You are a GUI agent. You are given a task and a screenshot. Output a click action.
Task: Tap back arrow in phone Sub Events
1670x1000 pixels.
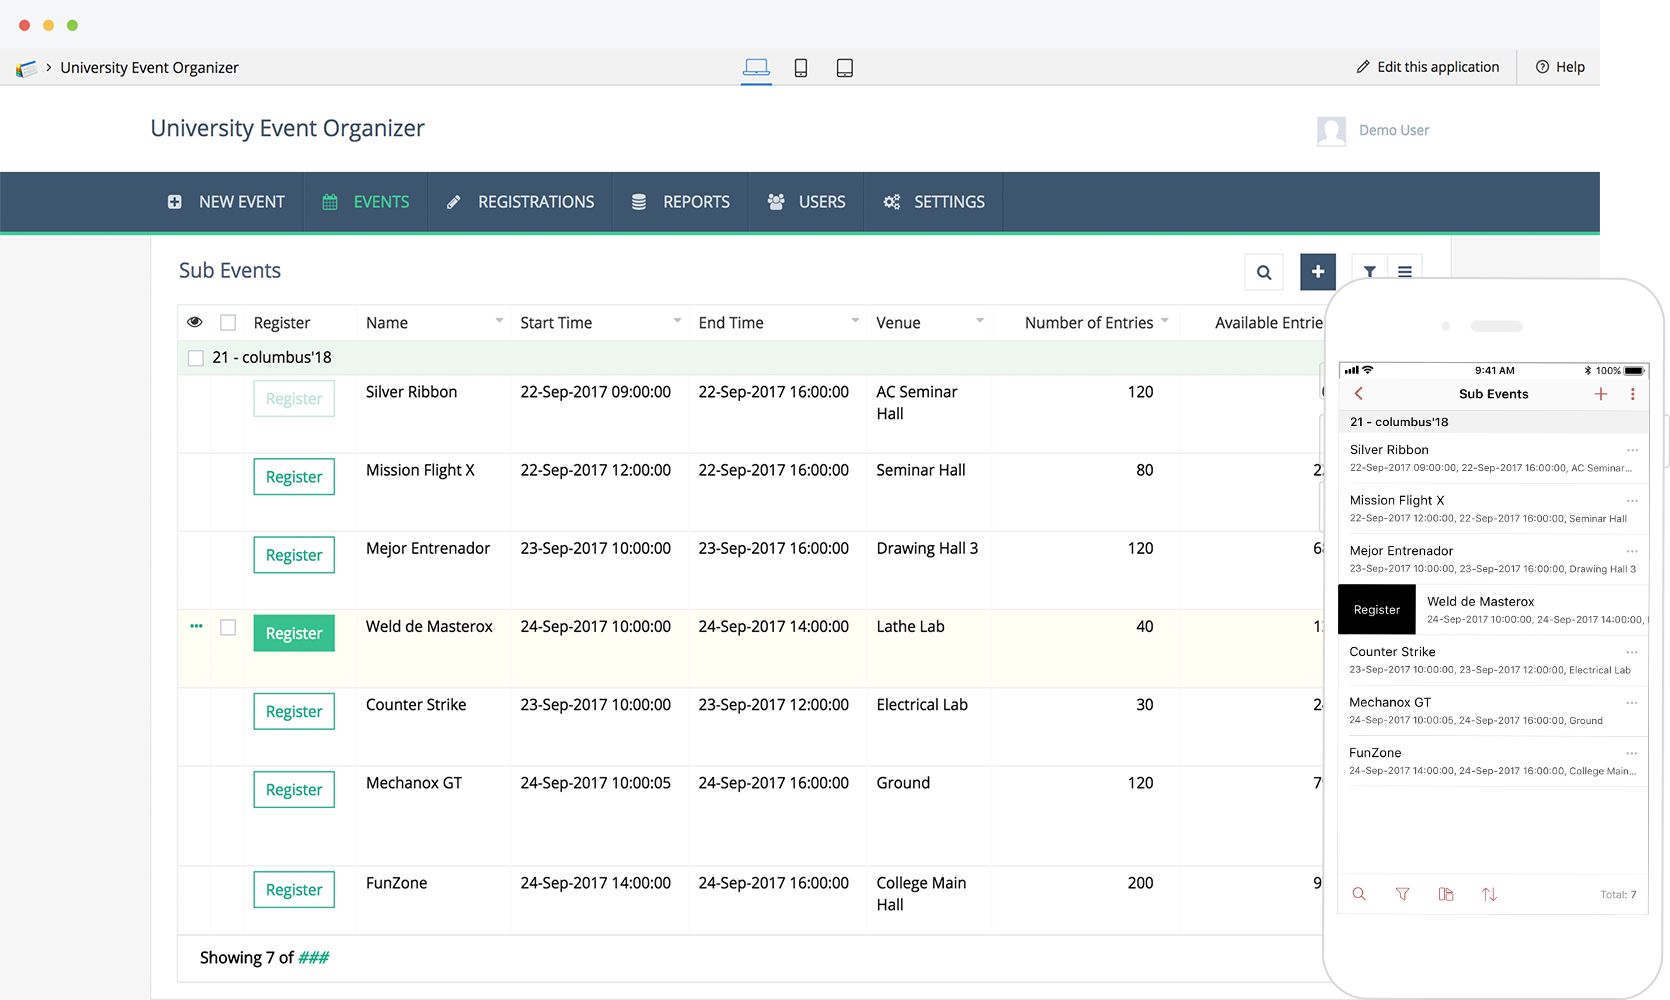(x=1358, y=394)
